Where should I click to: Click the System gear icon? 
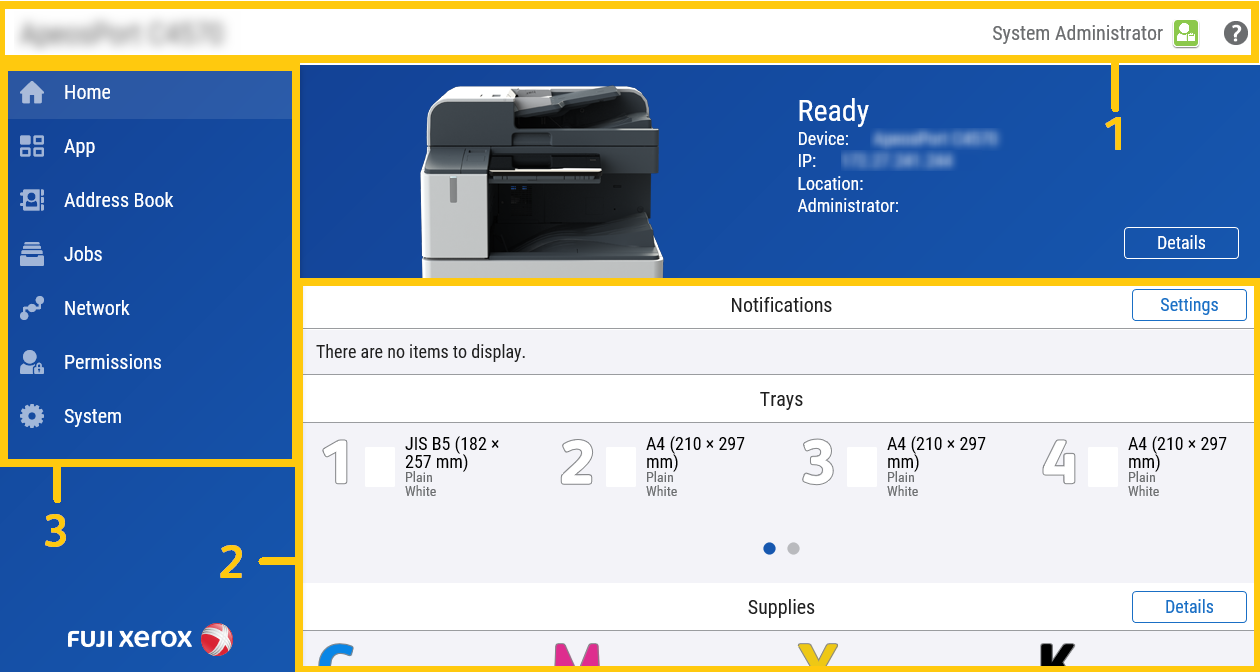(x=32, y=417)
